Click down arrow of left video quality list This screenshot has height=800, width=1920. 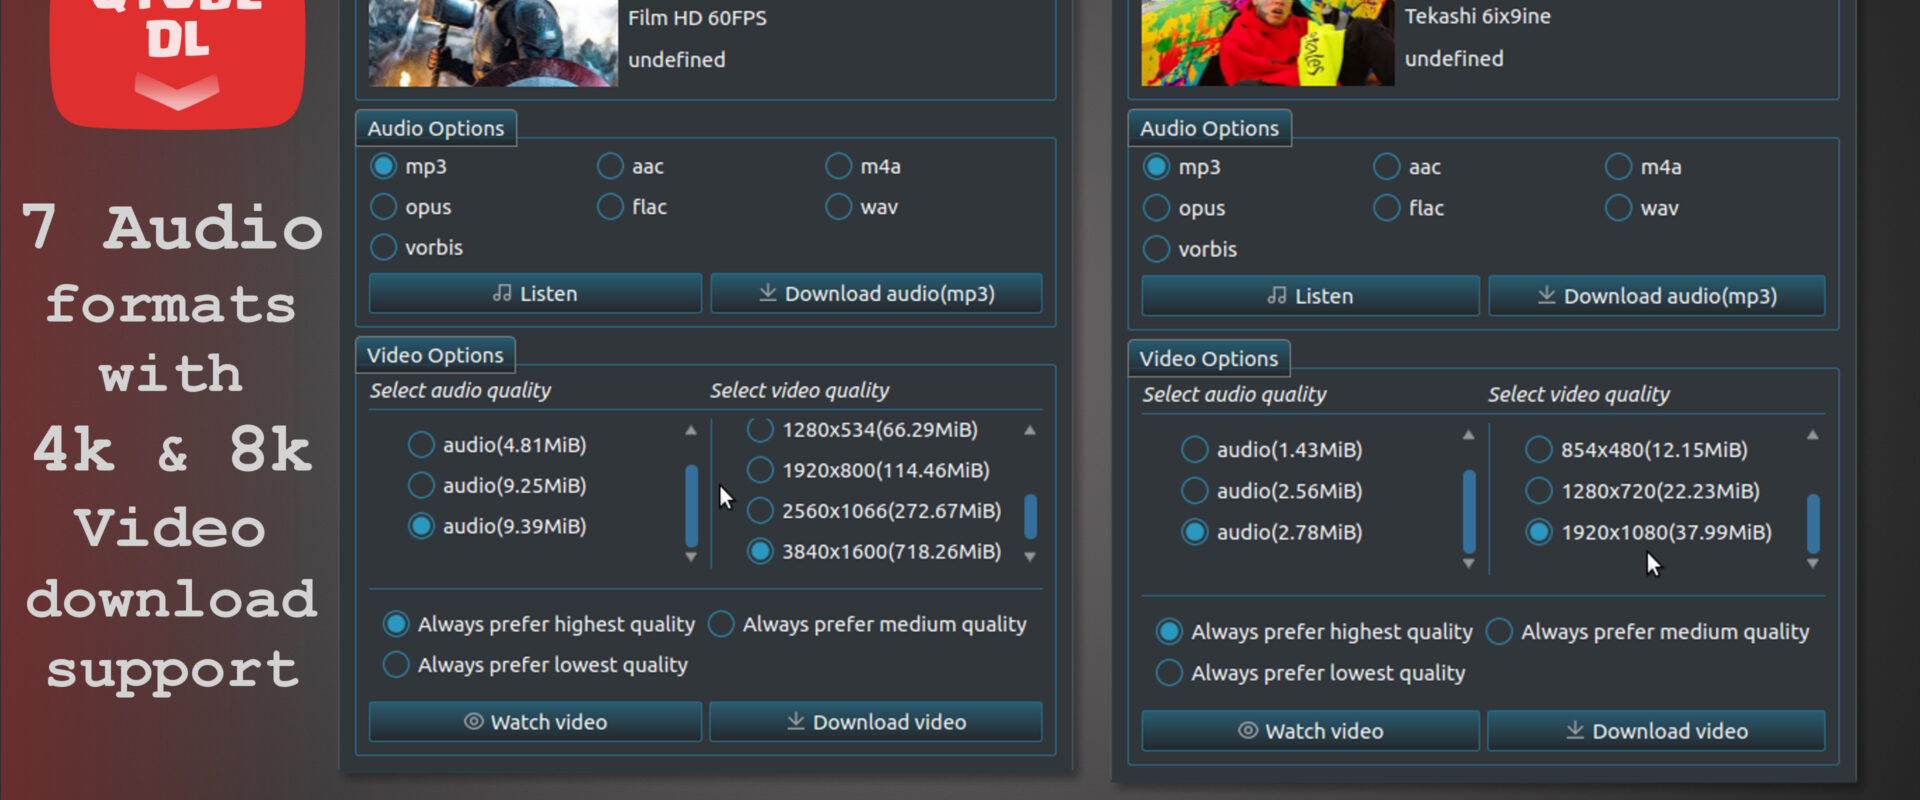(1030, 557)
